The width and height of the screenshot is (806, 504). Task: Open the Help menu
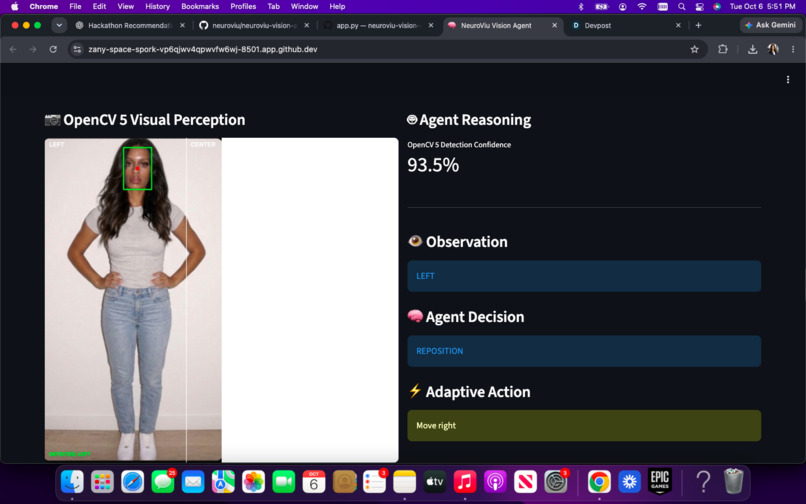(337, 7)
